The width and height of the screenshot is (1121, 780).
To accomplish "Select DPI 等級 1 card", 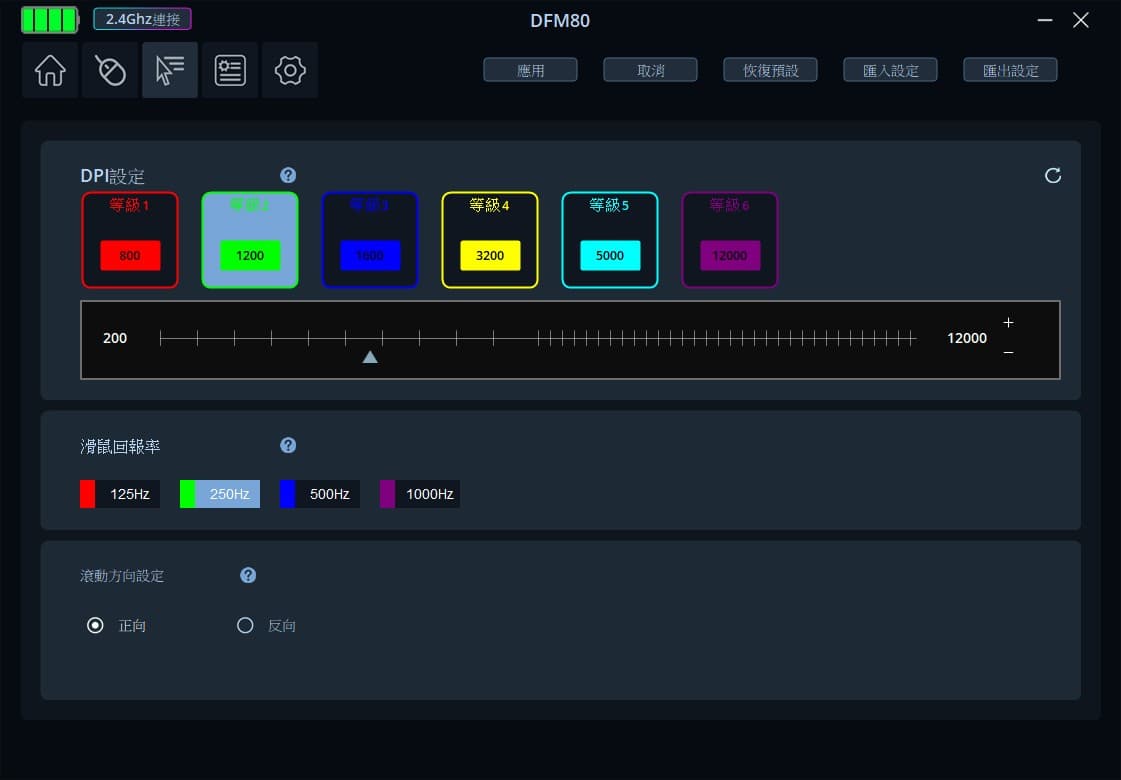I will [x=130, y=240].
